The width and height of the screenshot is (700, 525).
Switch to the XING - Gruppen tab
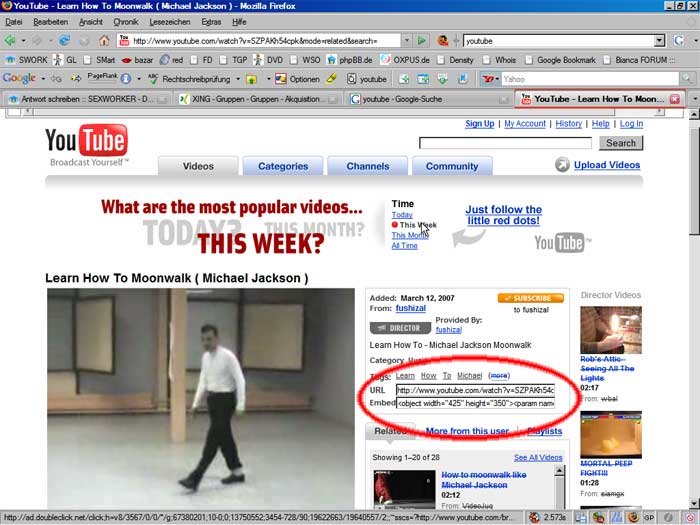click(x=257, y=99)
